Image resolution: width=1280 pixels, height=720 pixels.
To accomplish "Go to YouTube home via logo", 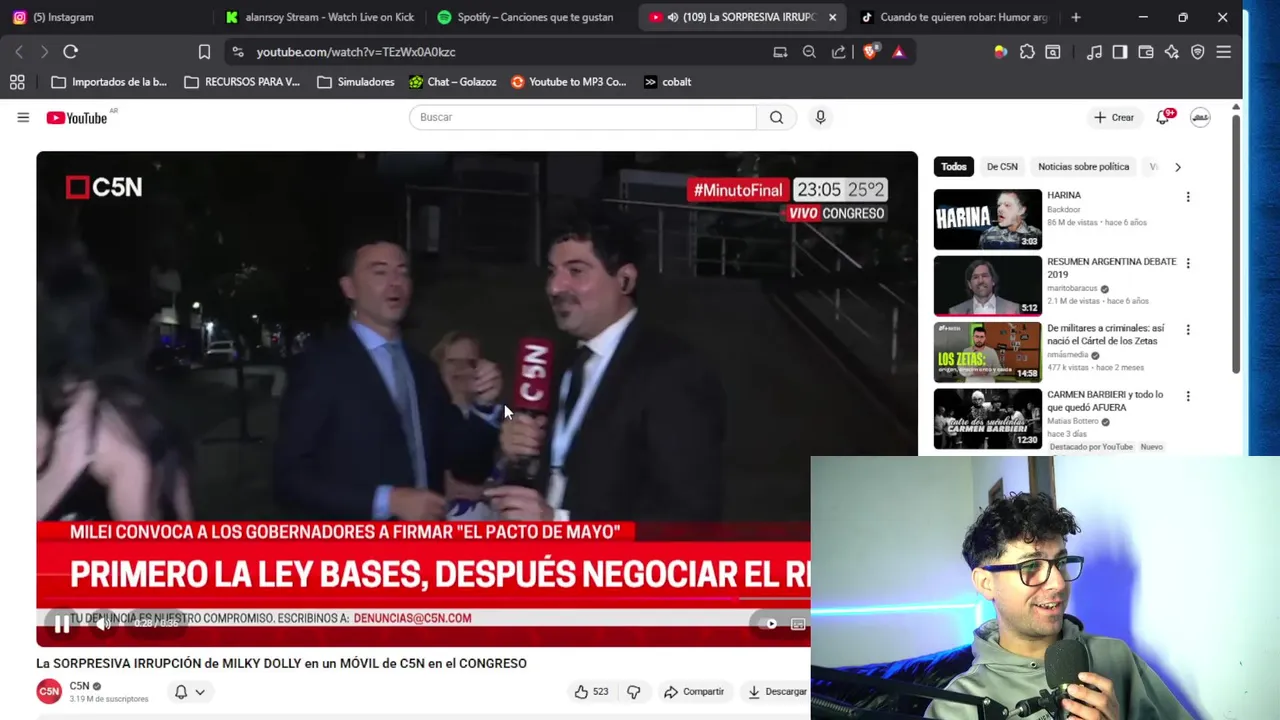I will tap(77, 118).
